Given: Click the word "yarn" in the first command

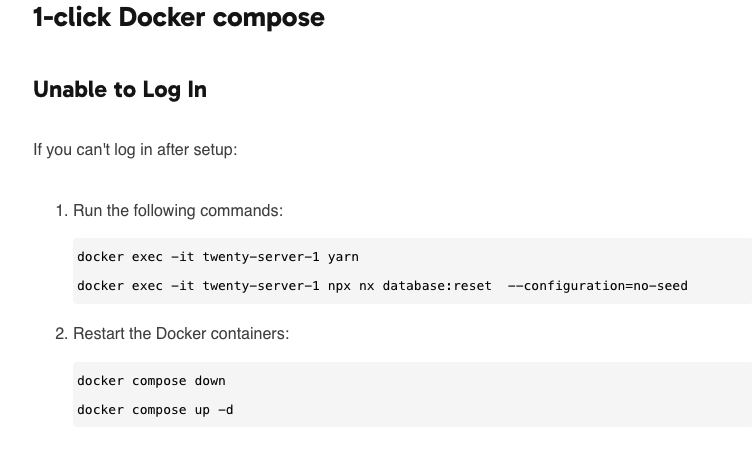Looking at the screenshot, I should pyautogui.click(x=343, y=257).
